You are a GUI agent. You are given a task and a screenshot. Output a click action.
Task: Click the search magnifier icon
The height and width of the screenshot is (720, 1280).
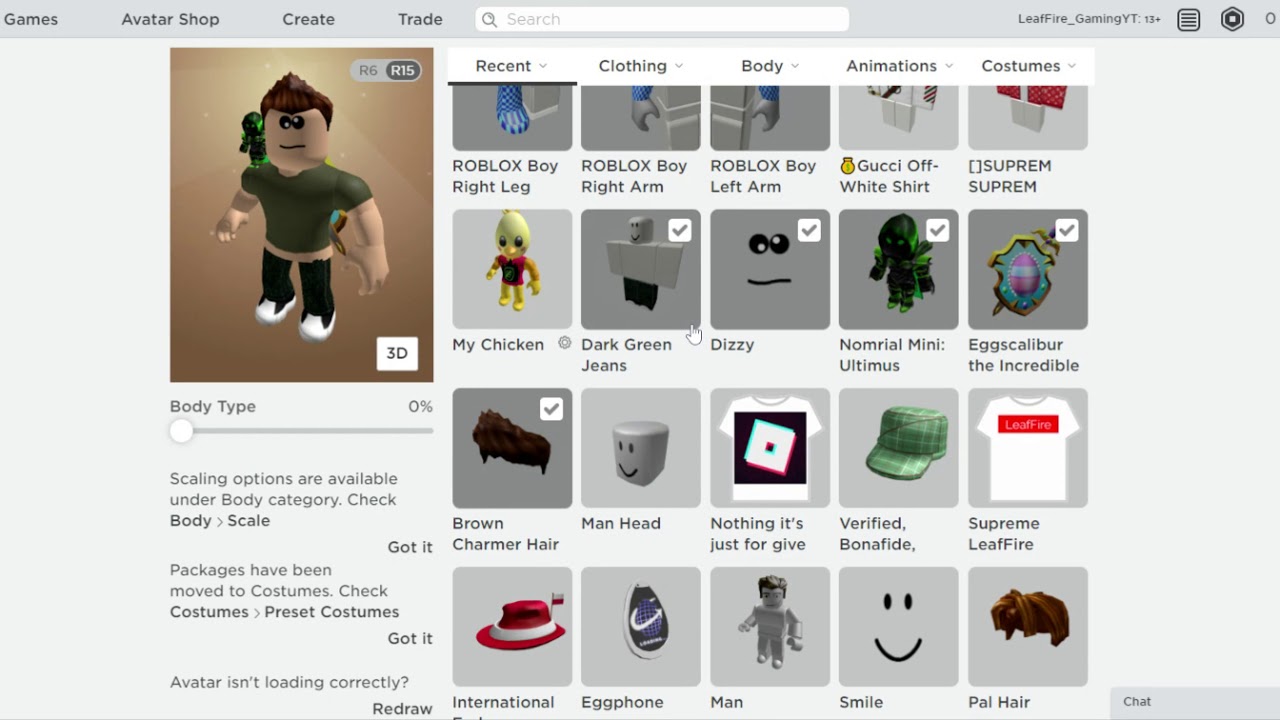tap(488, 19)
